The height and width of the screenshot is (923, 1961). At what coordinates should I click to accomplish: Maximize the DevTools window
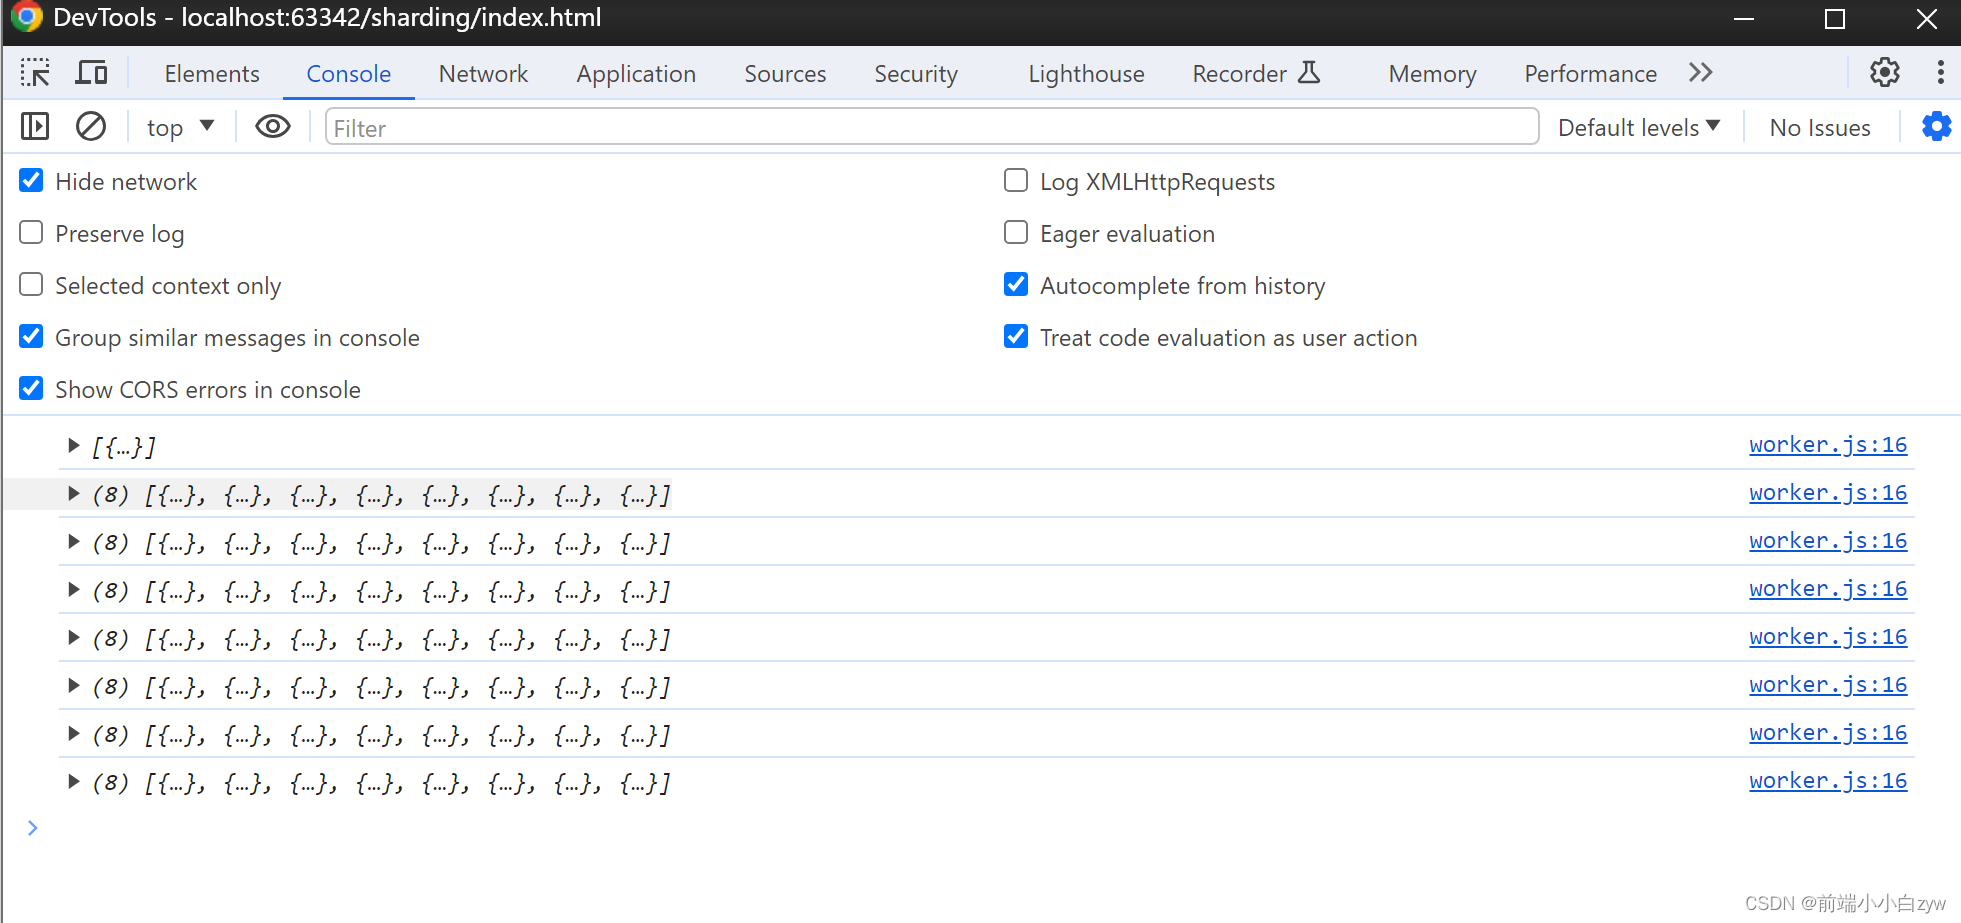click(x=1835, y=19)
